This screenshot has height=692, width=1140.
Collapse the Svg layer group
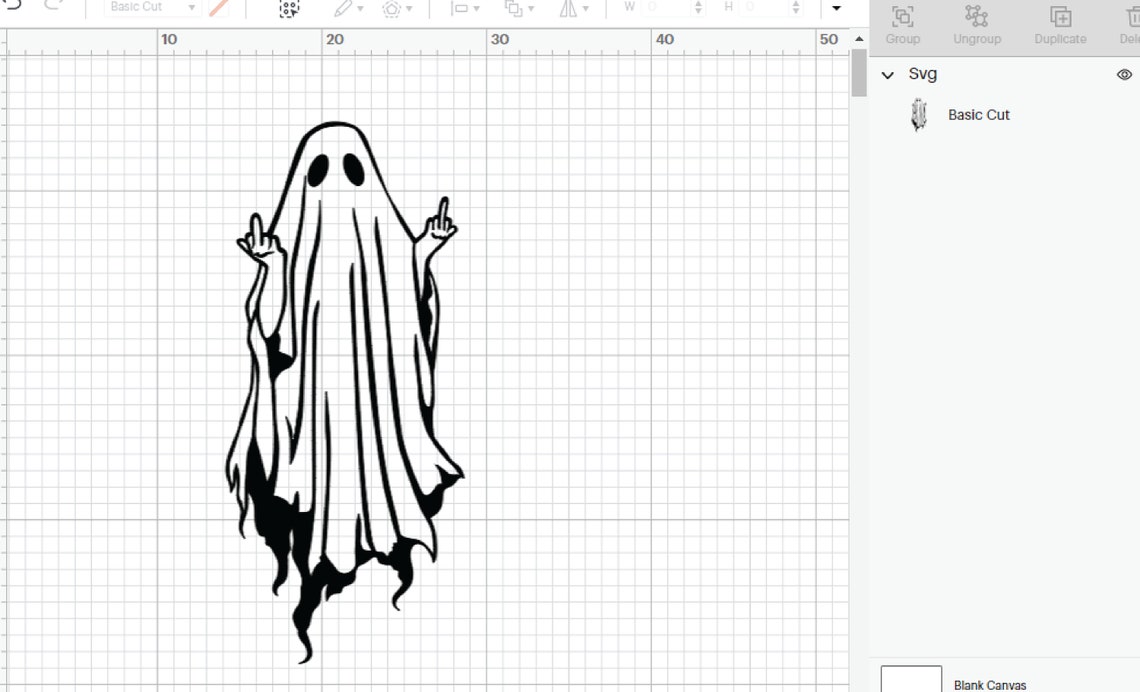888,74
